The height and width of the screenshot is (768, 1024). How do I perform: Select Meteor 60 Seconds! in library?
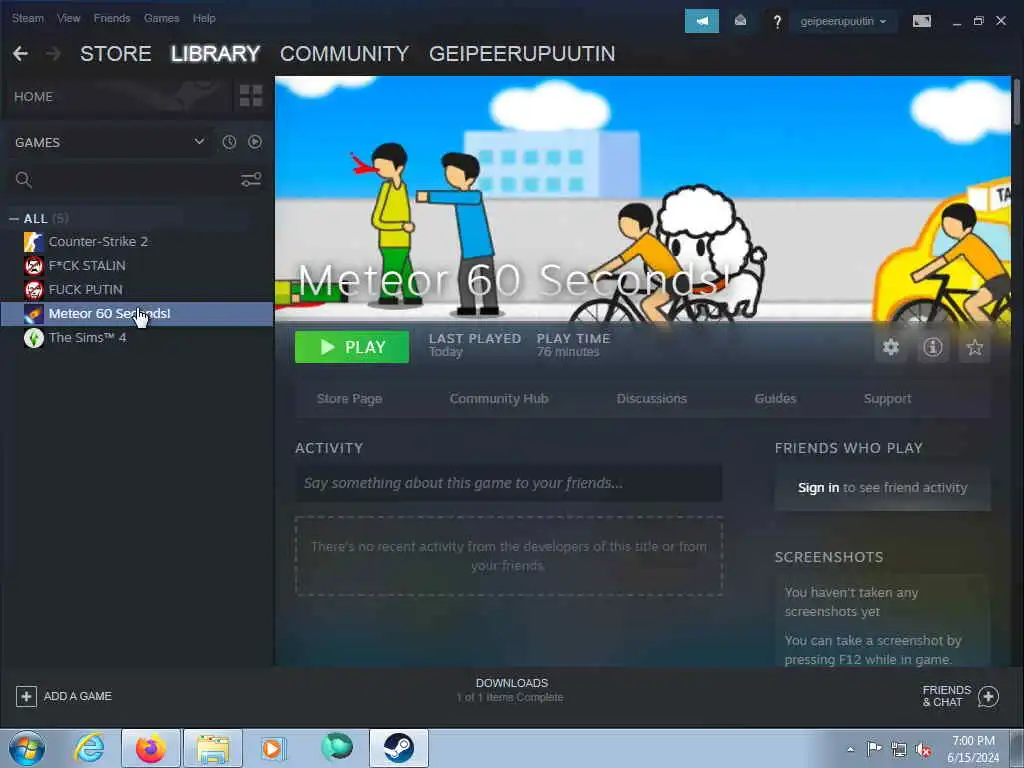tap(137, 313)
